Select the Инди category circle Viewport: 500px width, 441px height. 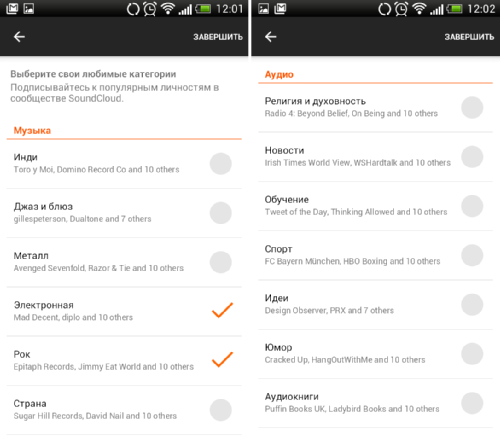[x=221, y=164]
